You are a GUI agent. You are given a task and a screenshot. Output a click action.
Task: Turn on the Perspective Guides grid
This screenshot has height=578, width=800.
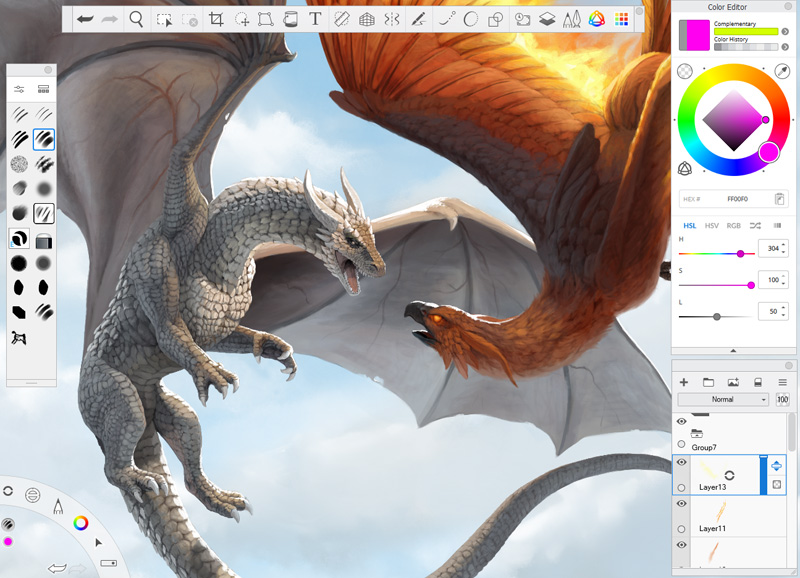[x=367, y=20]
